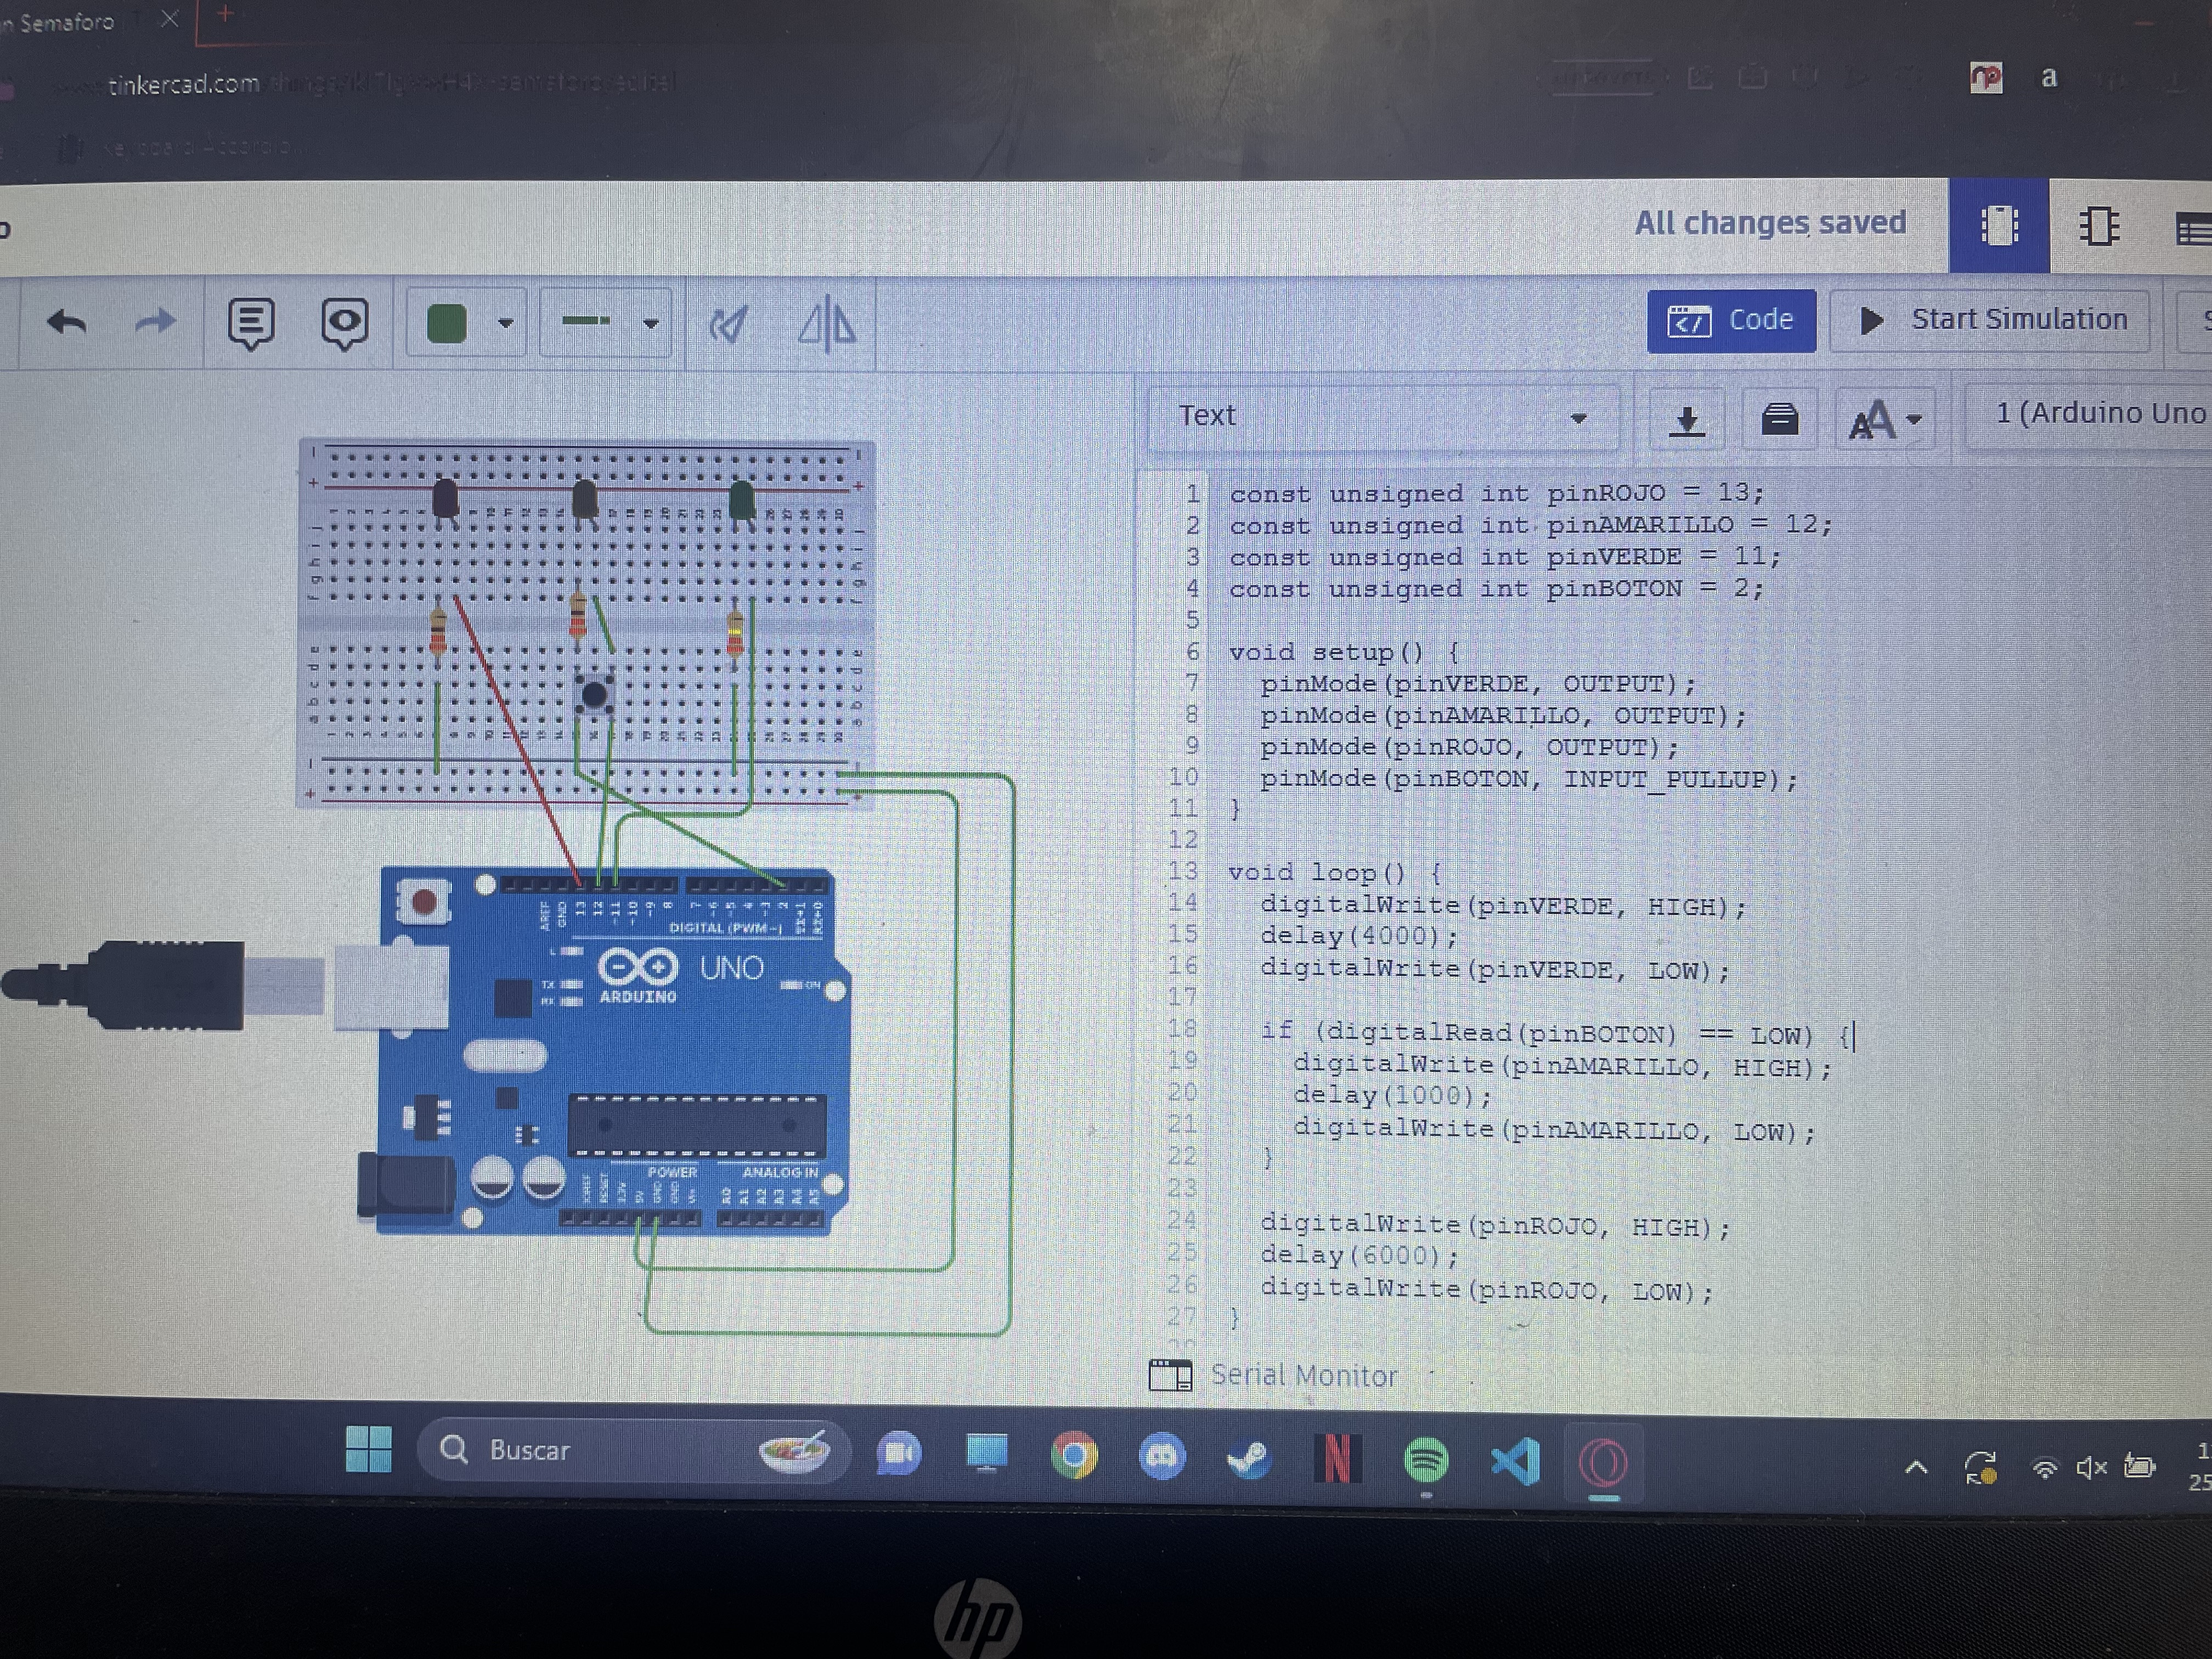
Task: Switch to Schematic view icon
Action: pyautogui.click(x=2098, y=226)
